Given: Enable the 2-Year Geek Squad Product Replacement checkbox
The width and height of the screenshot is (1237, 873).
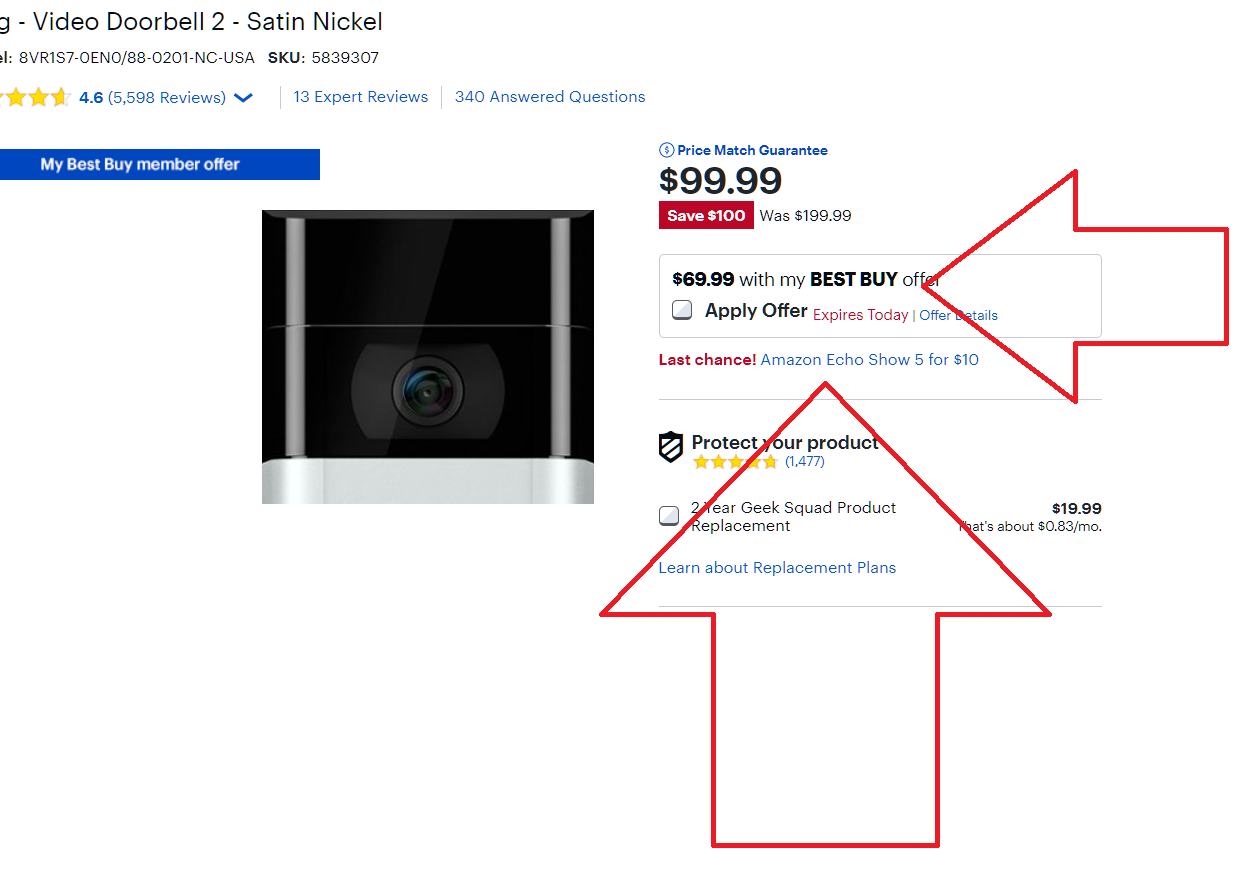Looking at the screenshot, I should (669, 516).
